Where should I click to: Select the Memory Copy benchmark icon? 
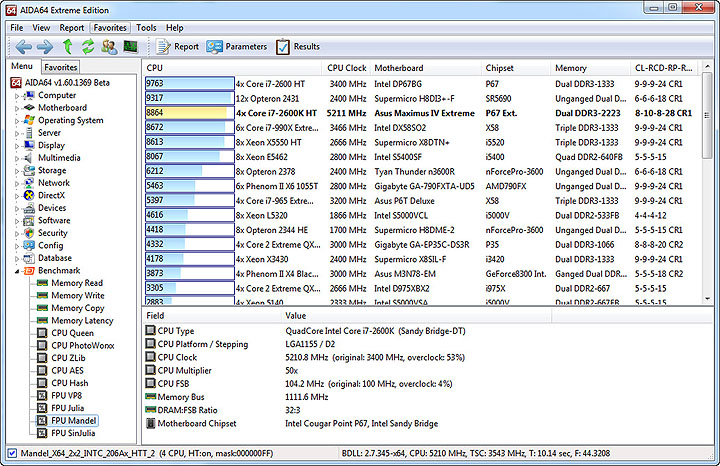[x=42, y=308]
